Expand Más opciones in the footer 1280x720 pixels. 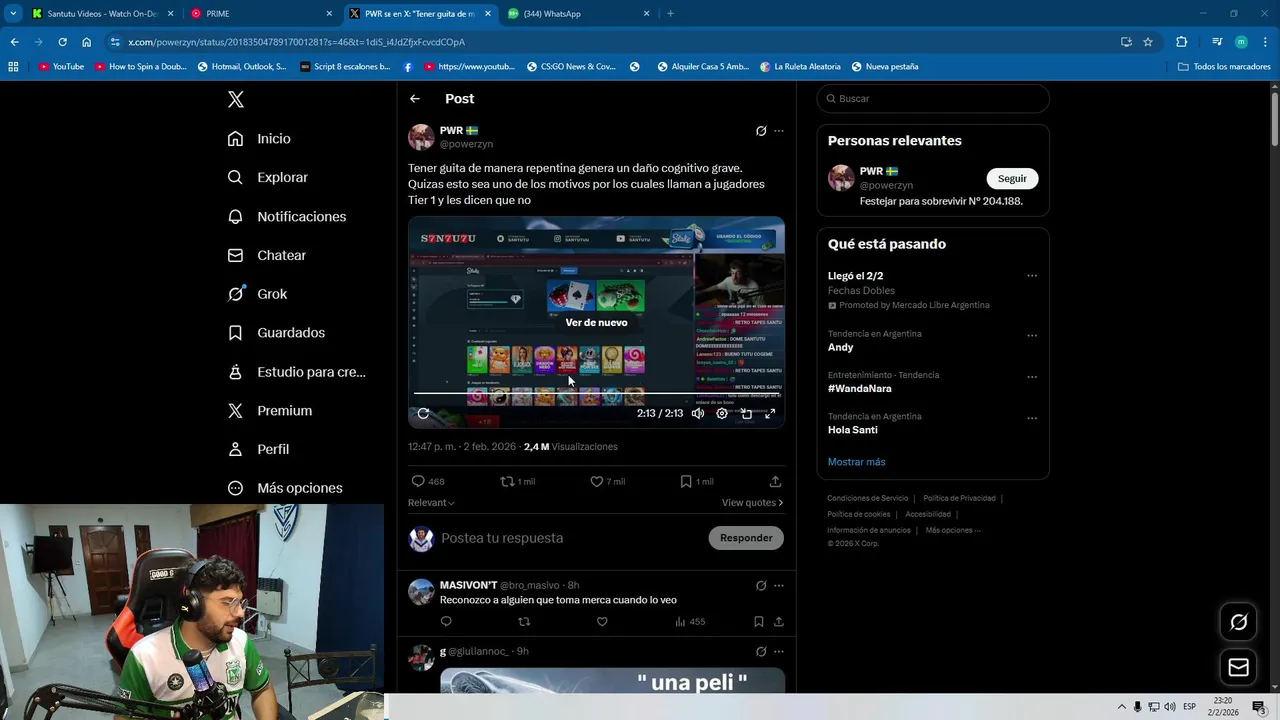pyautogui.click(x=953, y=530)
